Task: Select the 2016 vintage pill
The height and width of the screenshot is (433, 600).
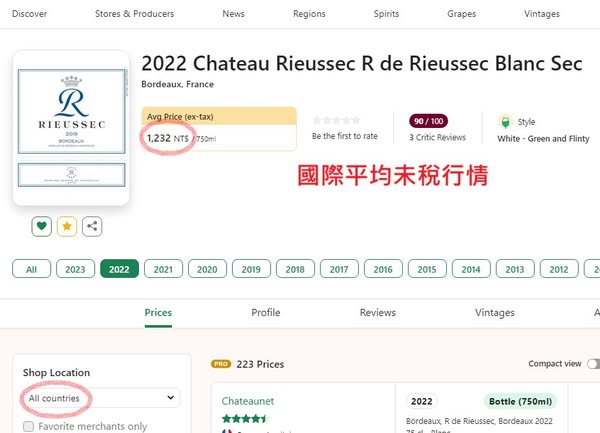Action: (383, 269)
